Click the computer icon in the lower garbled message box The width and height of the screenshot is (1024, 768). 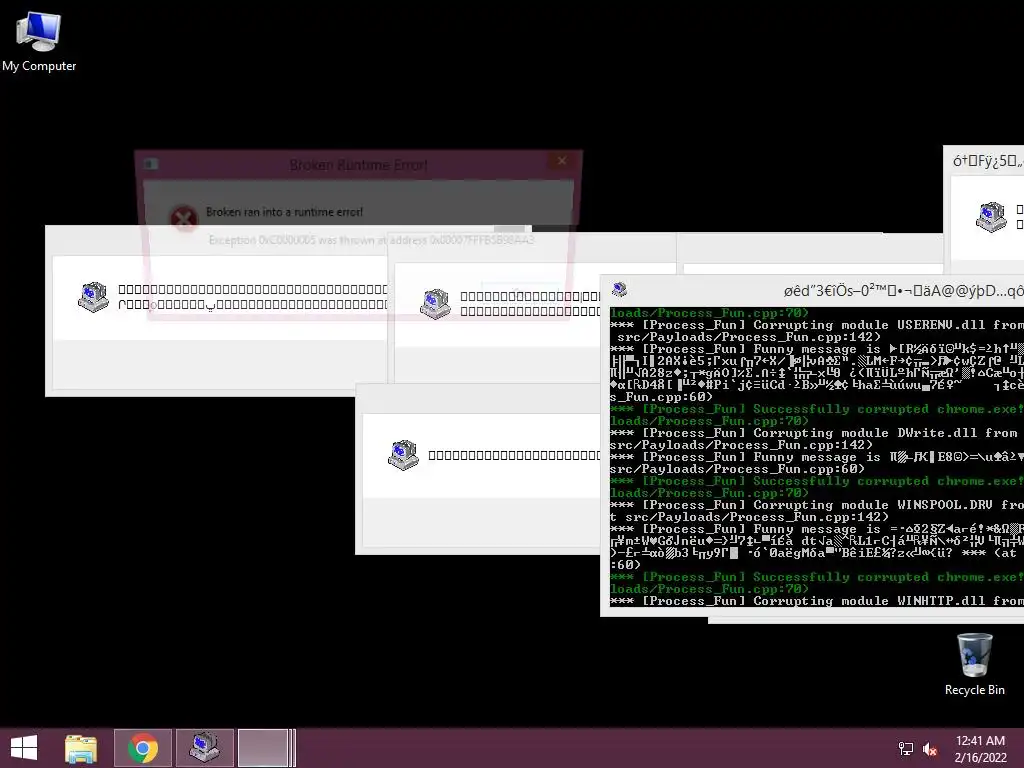403,455
